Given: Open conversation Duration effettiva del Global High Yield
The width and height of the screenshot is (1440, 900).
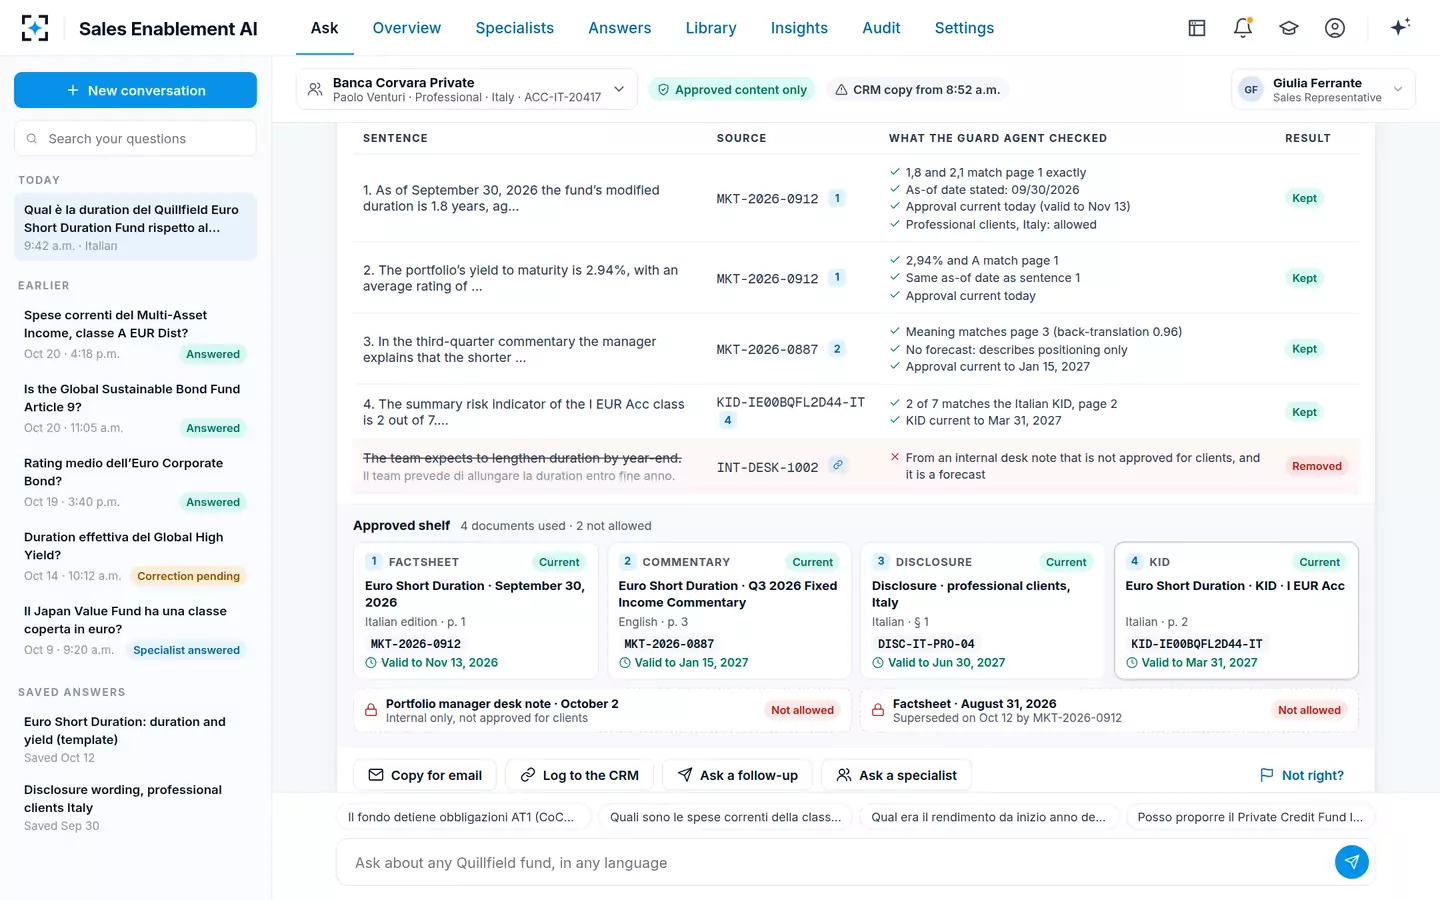Looking at the screenshot, I should (x=135, y=556).
